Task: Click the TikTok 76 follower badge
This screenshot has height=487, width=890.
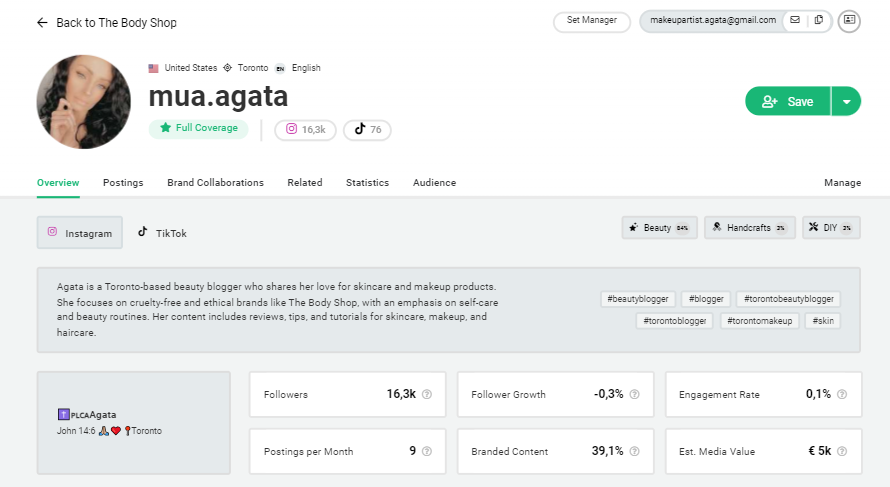Action: tap(367, 130)
